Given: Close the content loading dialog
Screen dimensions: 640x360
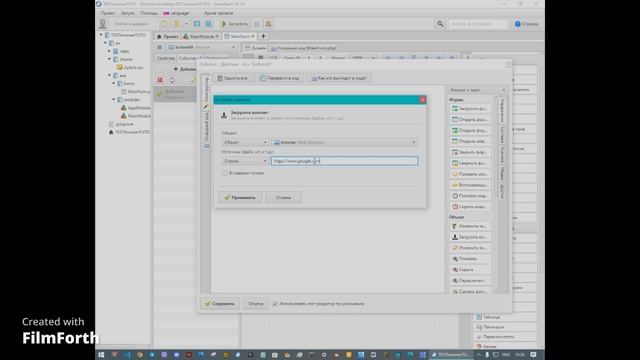Looking at the screenshot, I should point(423,100).
